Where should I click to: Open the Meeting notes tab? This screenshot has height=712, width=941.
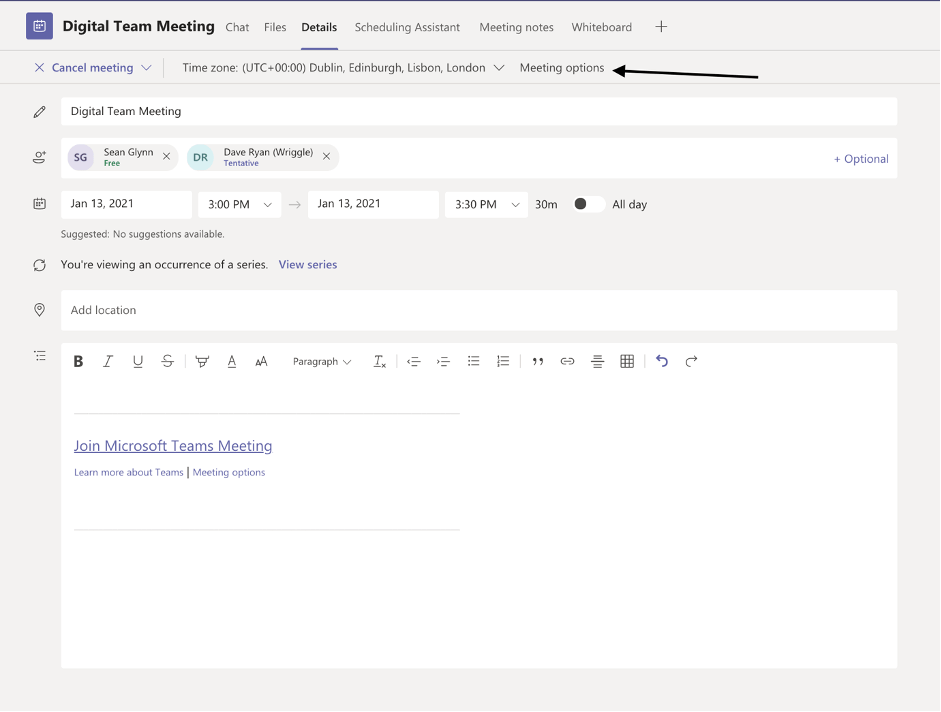(516, 27)
